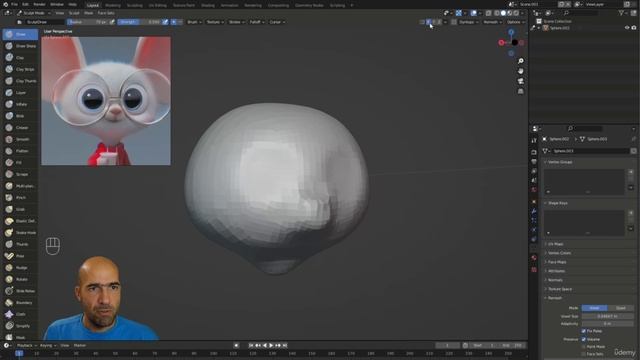640x360 pixels.
Task: Toggle the Preserve Volume checkbox
Action: click(583, 339)
